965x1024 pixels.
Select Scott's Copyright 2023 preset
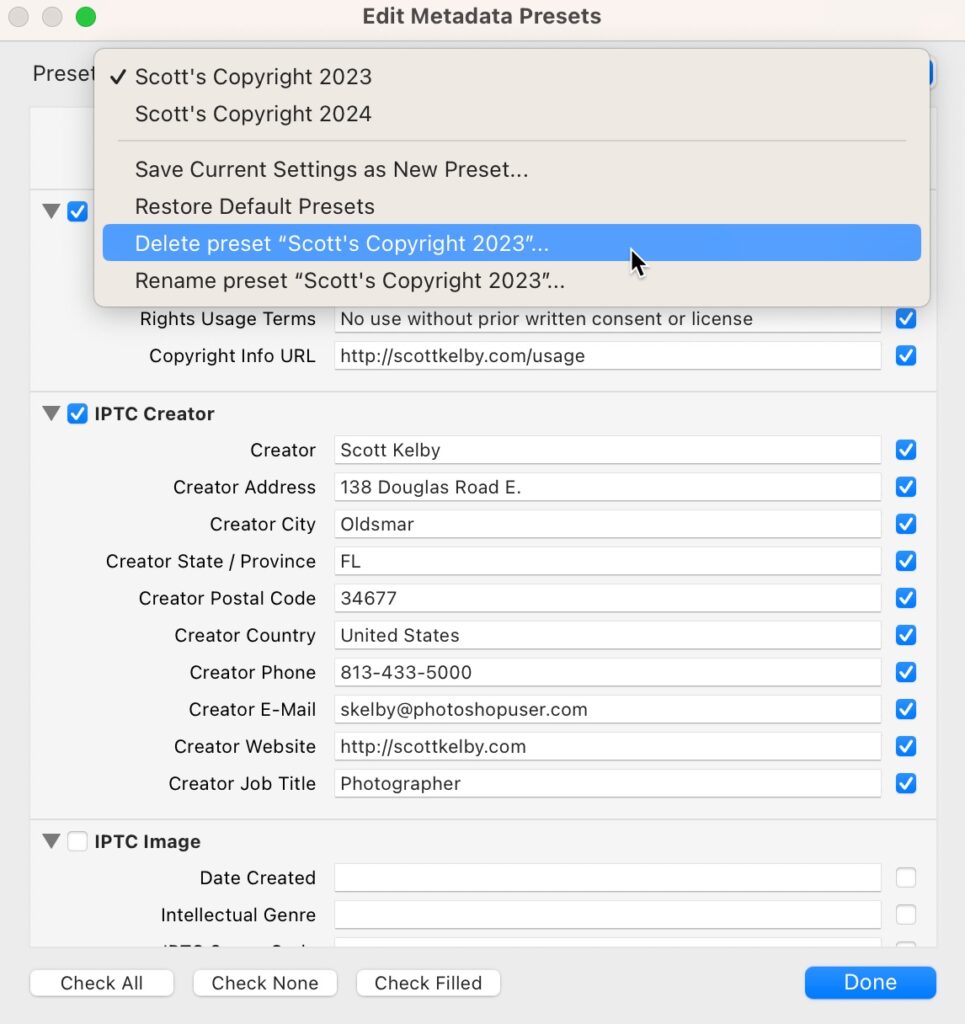511,76
